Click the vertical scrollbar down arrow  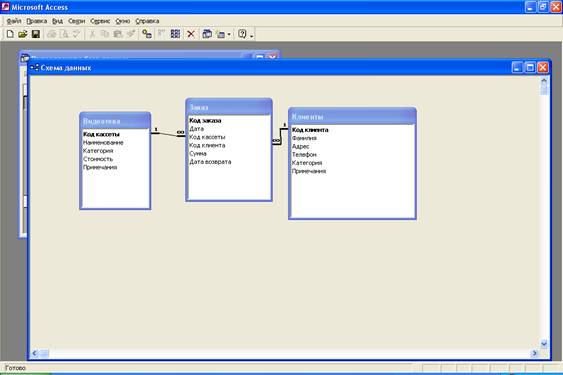[x=544, y=344]
